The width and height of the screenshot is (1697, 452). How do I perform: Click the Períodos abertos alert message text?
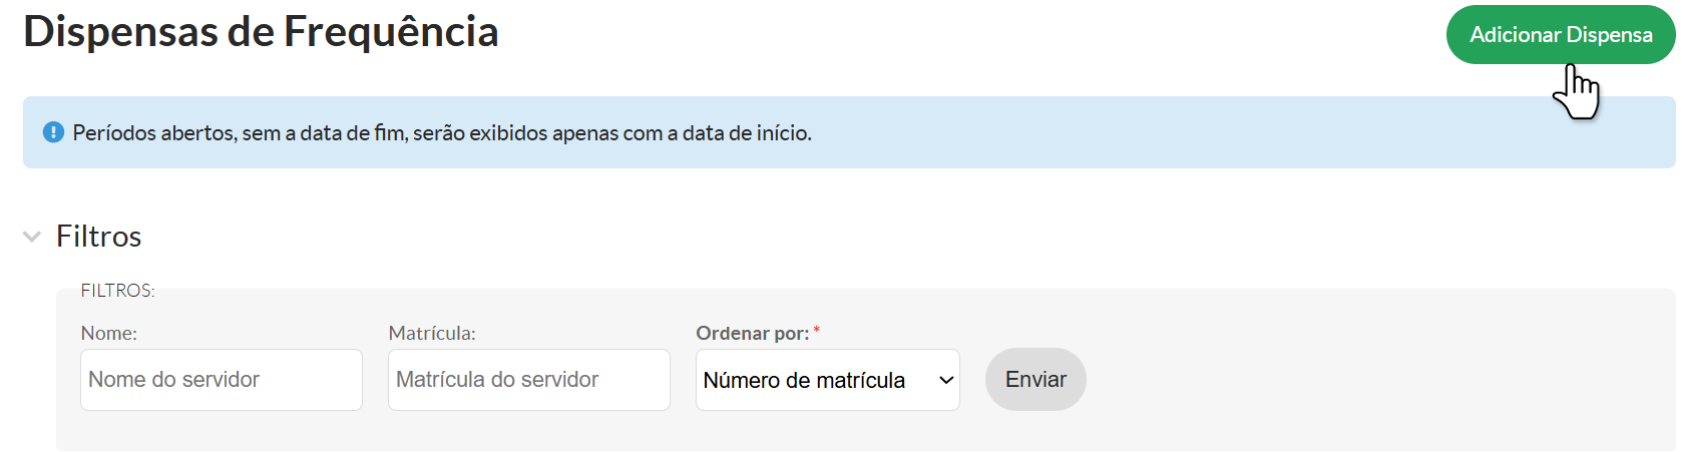(441, 133)
